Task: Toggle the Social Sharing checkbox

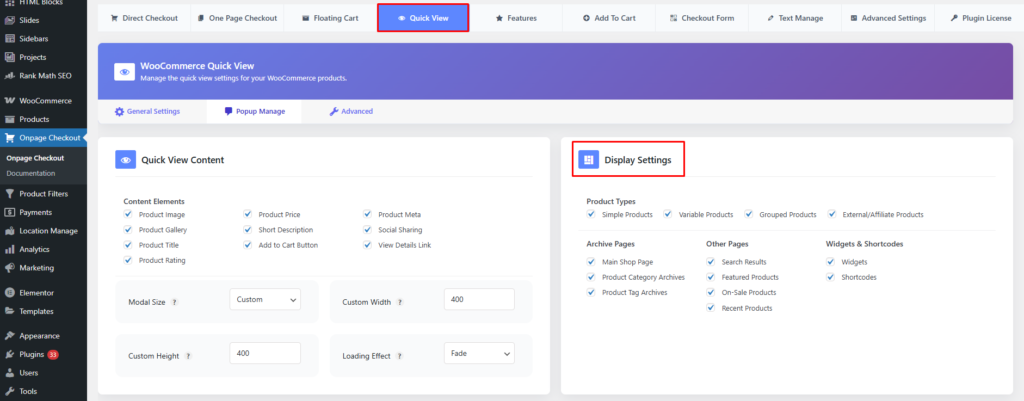Action: (368, 230)
